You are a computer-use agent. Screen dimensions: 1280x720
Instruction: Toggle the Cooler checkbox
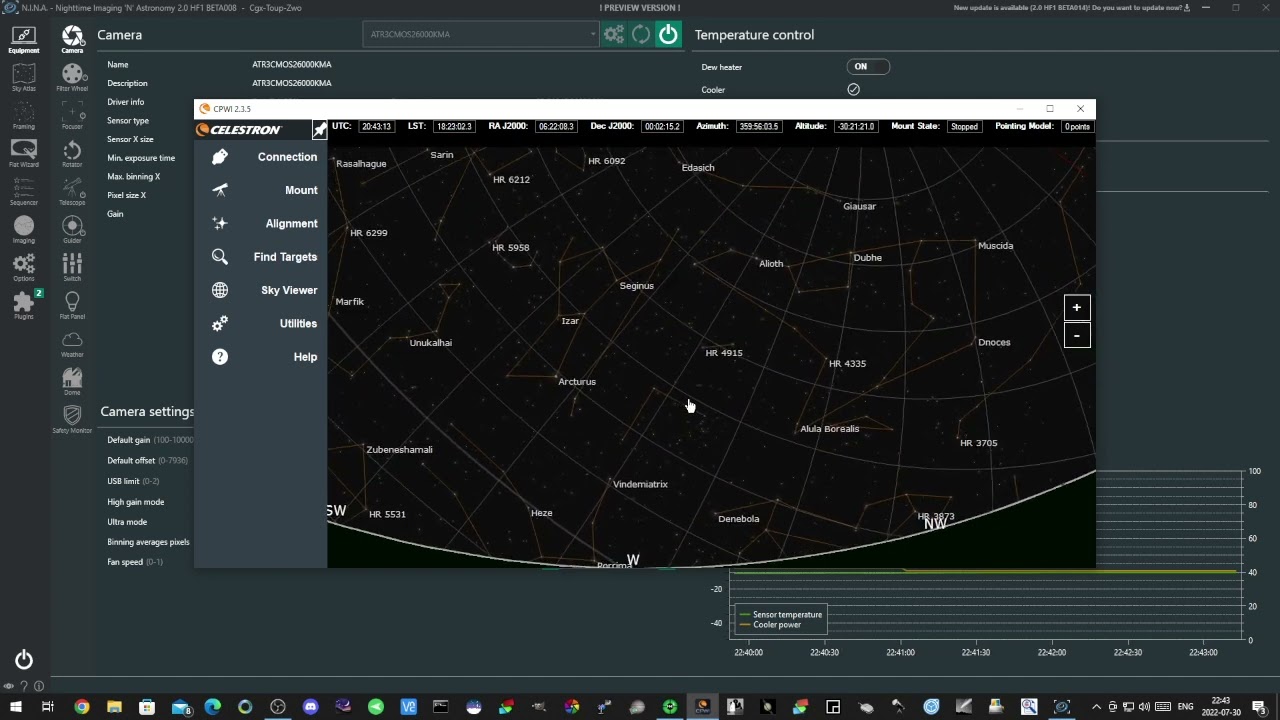pyautogui.click(x=853, y=89)
